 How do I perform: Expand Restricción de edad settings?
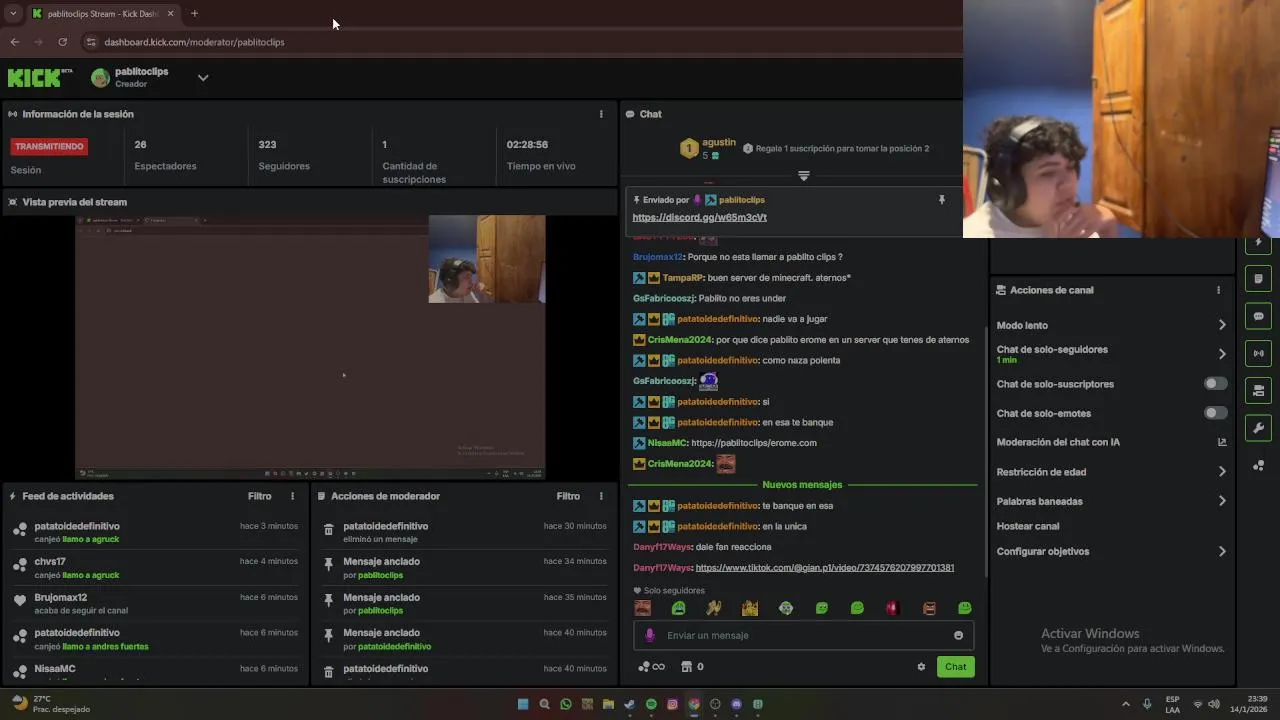(x=1221, y=472)
